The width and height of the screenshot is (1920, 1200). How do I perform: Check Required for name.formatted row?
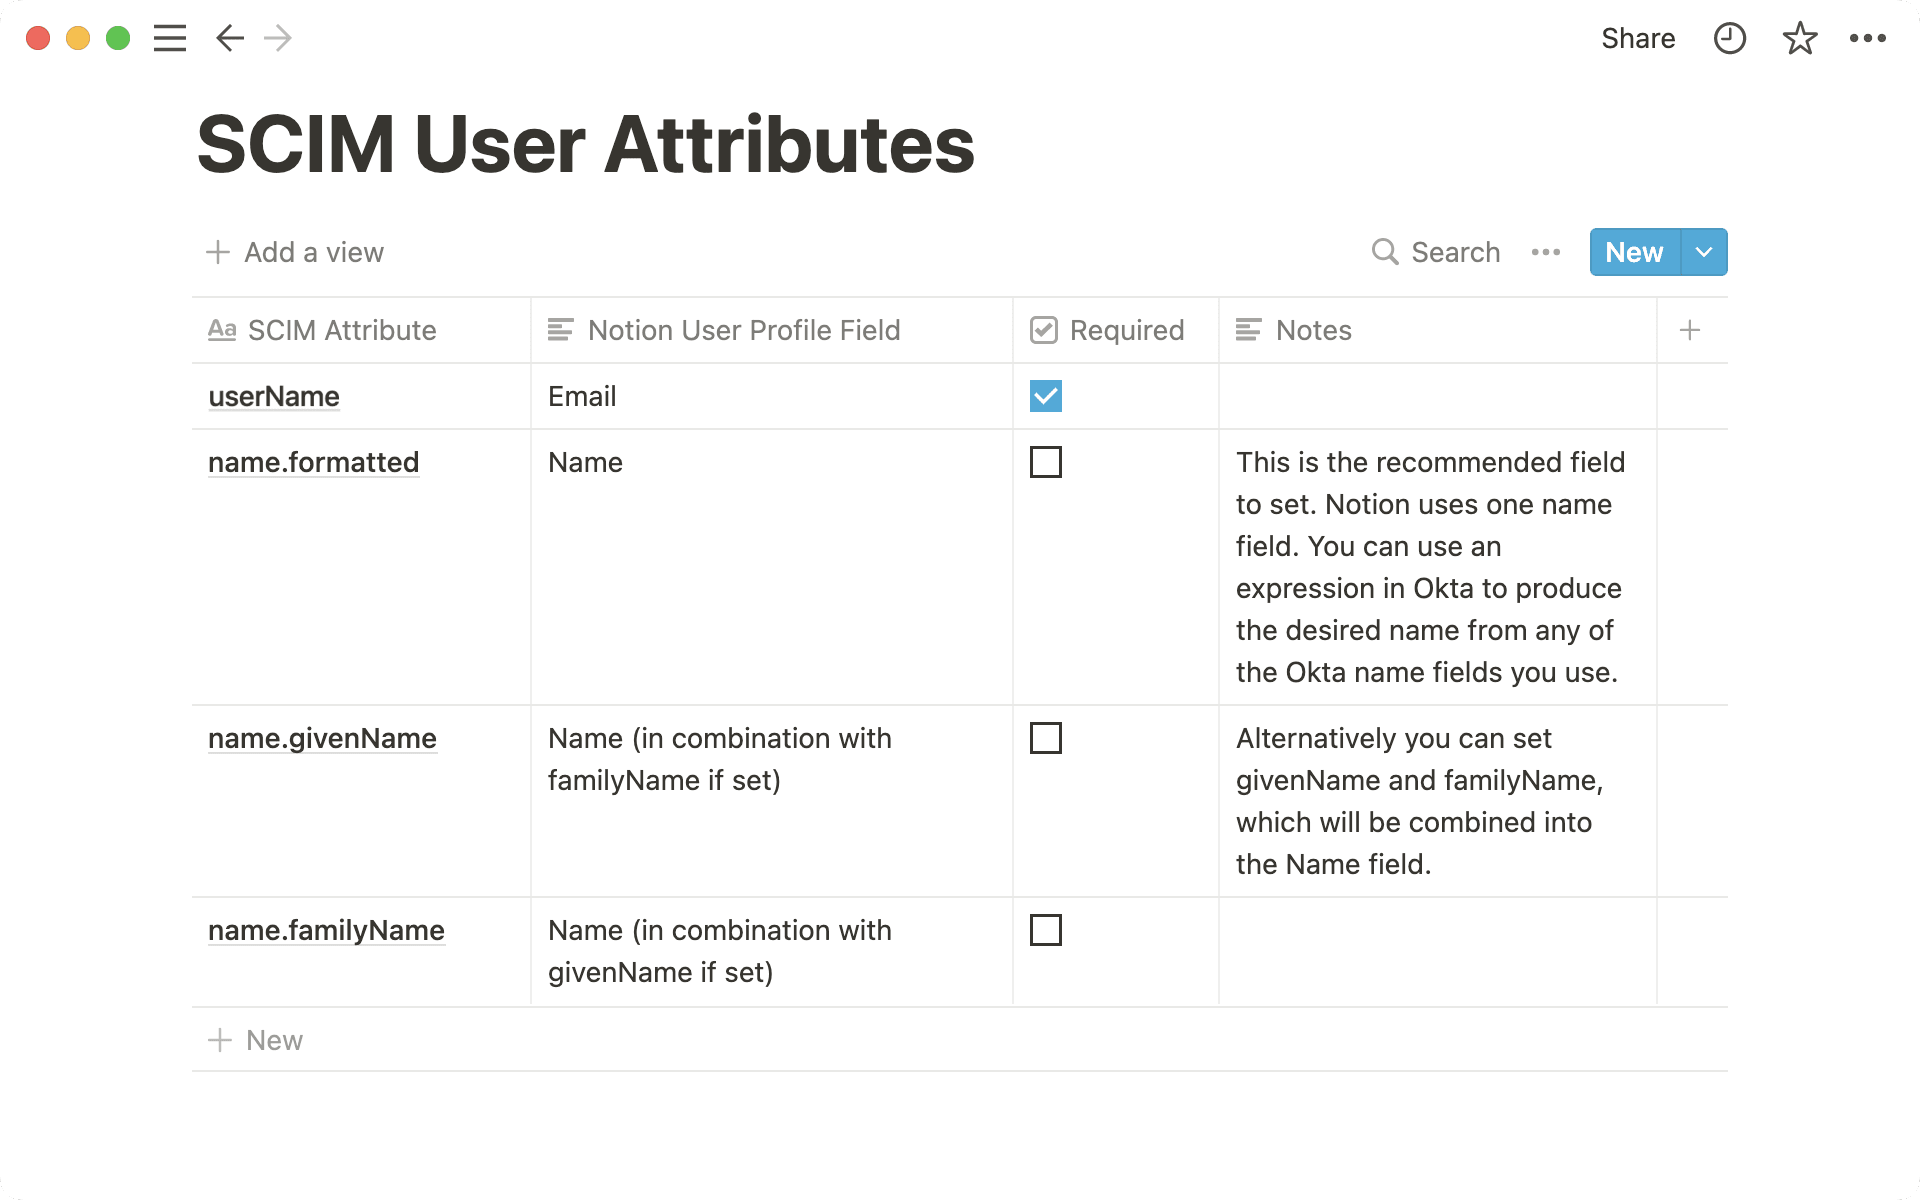tap(1045, 462)
